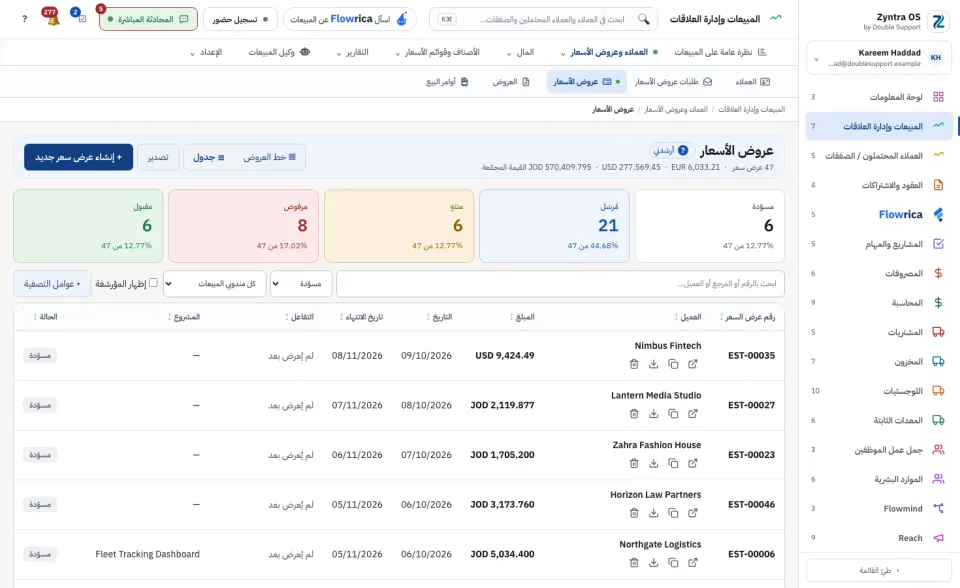Open Reach in the sidebar

879,538
